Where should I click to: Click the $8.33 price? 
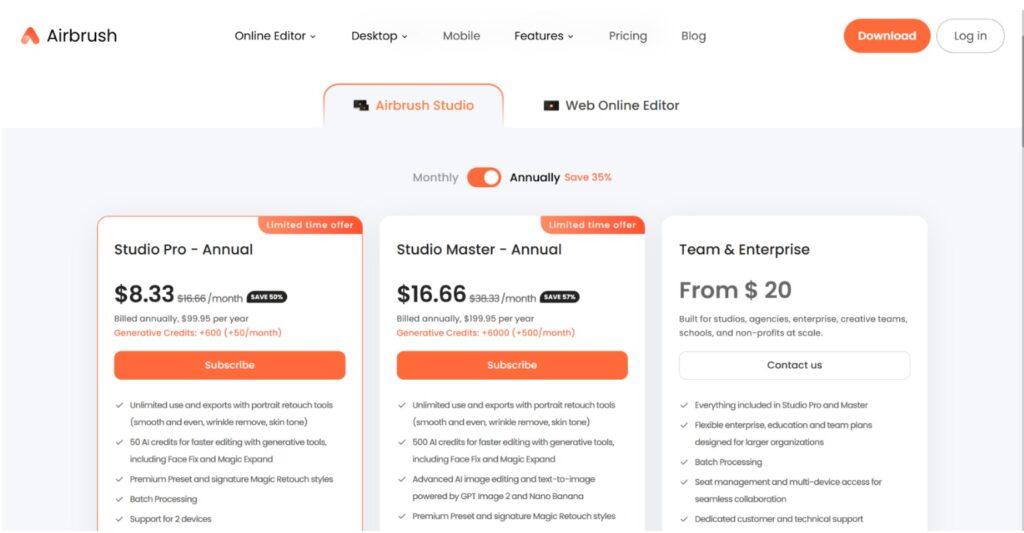pyautogui.click(x=144, y=294)
